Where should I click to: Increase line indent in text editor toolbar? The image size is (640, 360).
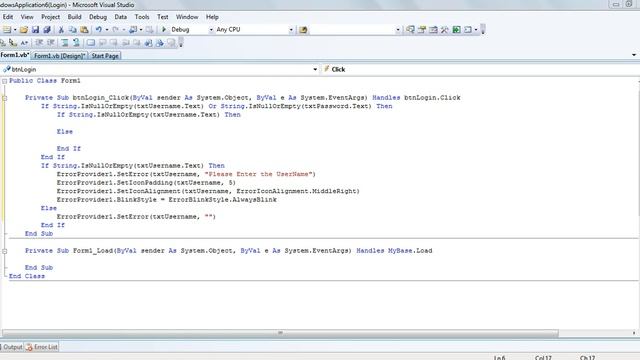(51, 42)
